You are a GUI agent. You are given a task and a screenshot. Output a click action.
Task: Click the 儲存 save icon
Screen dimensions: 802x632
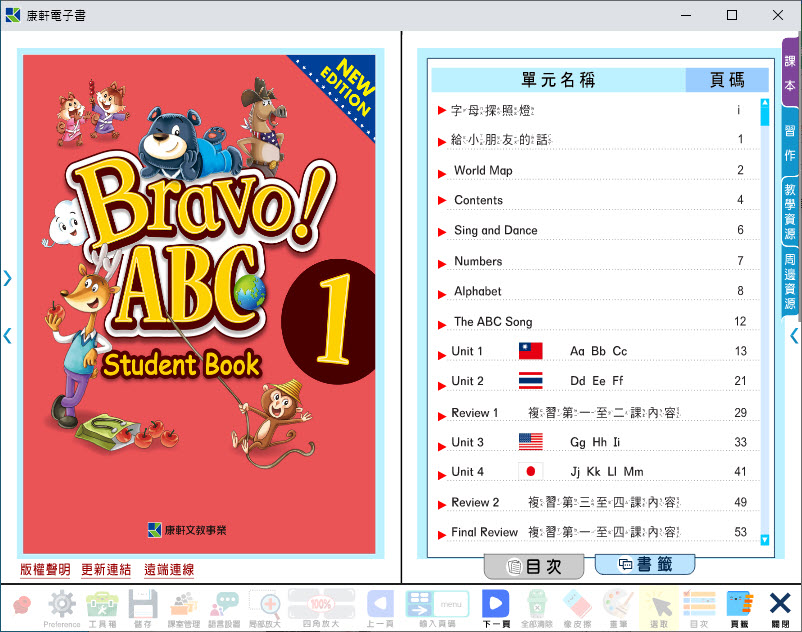(143, 606)
